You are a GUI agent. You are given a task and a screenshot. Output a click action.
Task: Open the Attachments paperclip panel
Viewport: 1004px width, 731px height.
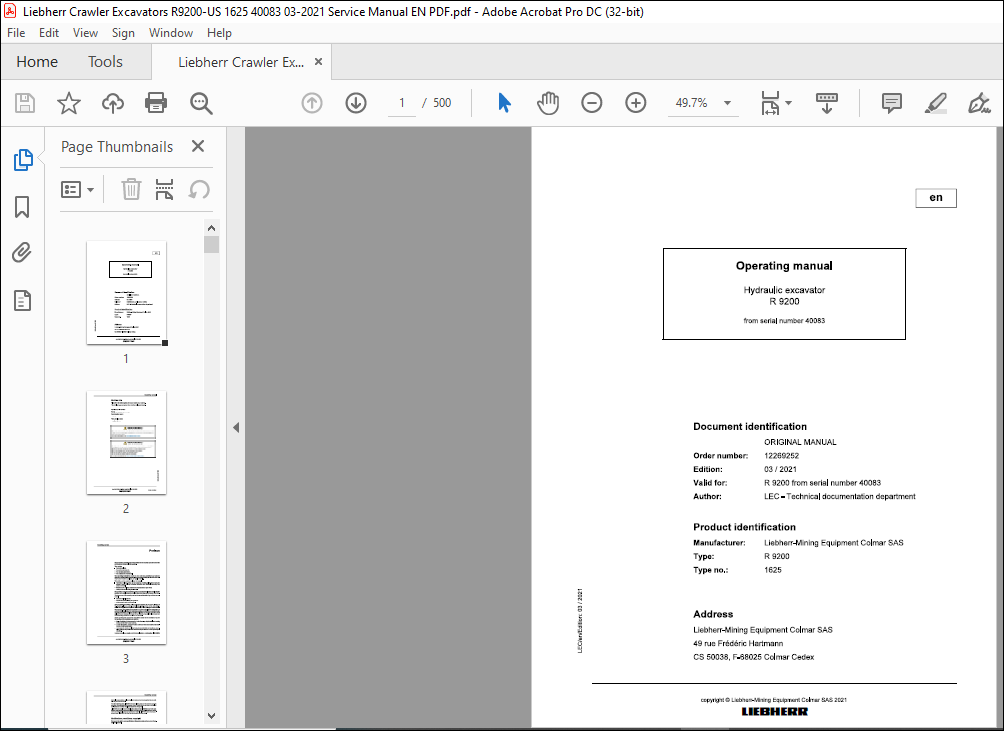(22, 253)
